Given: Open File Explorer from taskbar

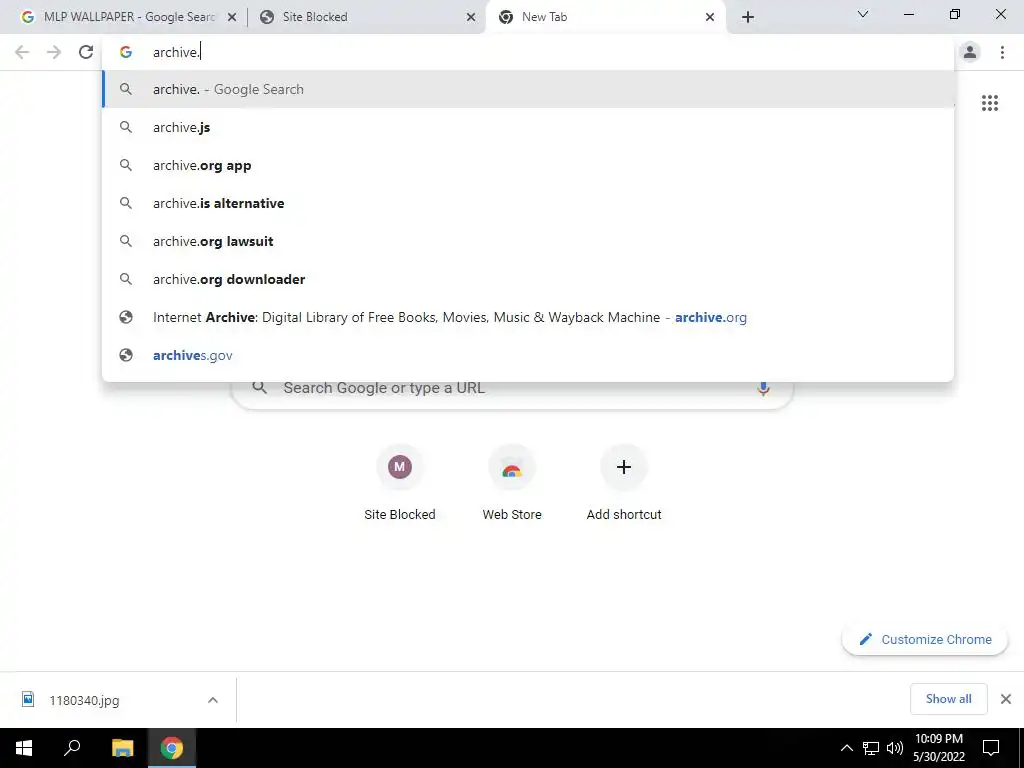Looking at the screenshot, I should click(x=122, y=748).
